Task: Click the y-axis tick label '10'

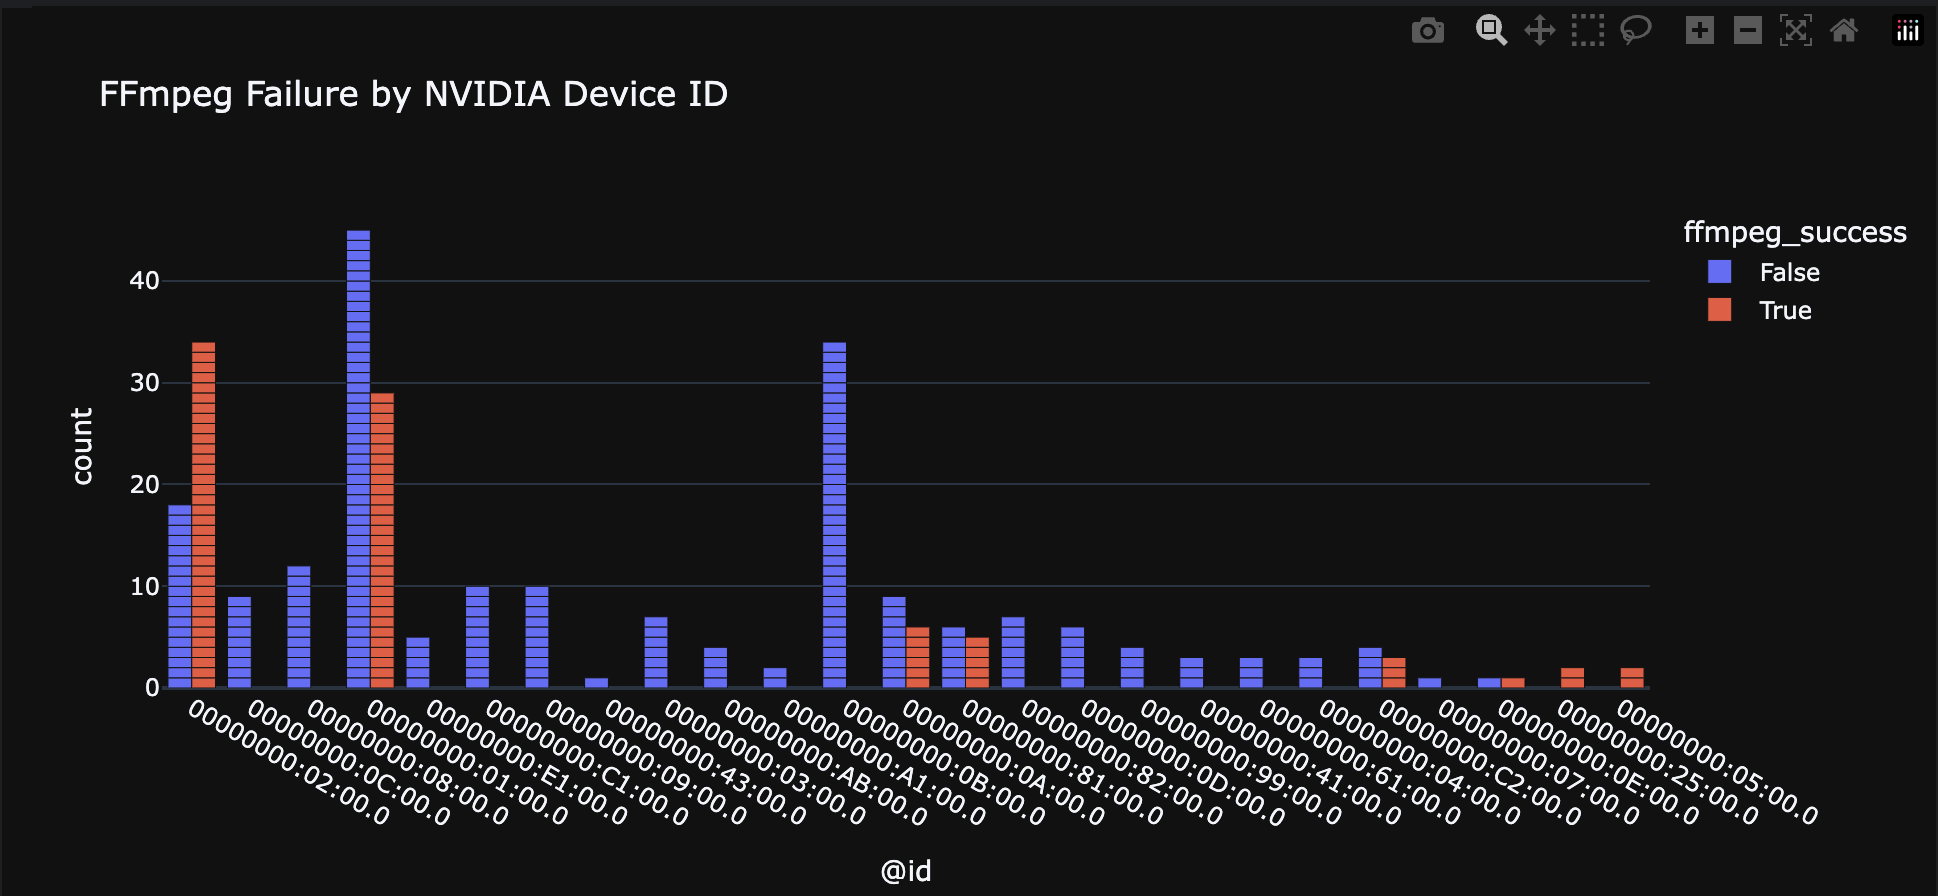Action: [144, 587]
